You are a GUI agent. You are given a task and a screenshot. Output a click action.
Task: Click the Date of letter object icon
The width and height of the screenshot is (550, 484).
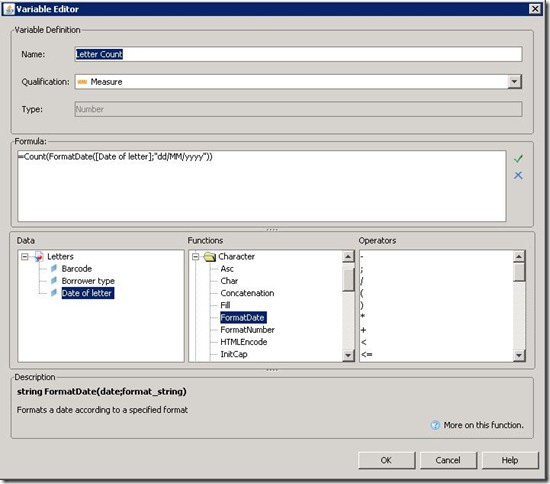click(x=54, y=293)
